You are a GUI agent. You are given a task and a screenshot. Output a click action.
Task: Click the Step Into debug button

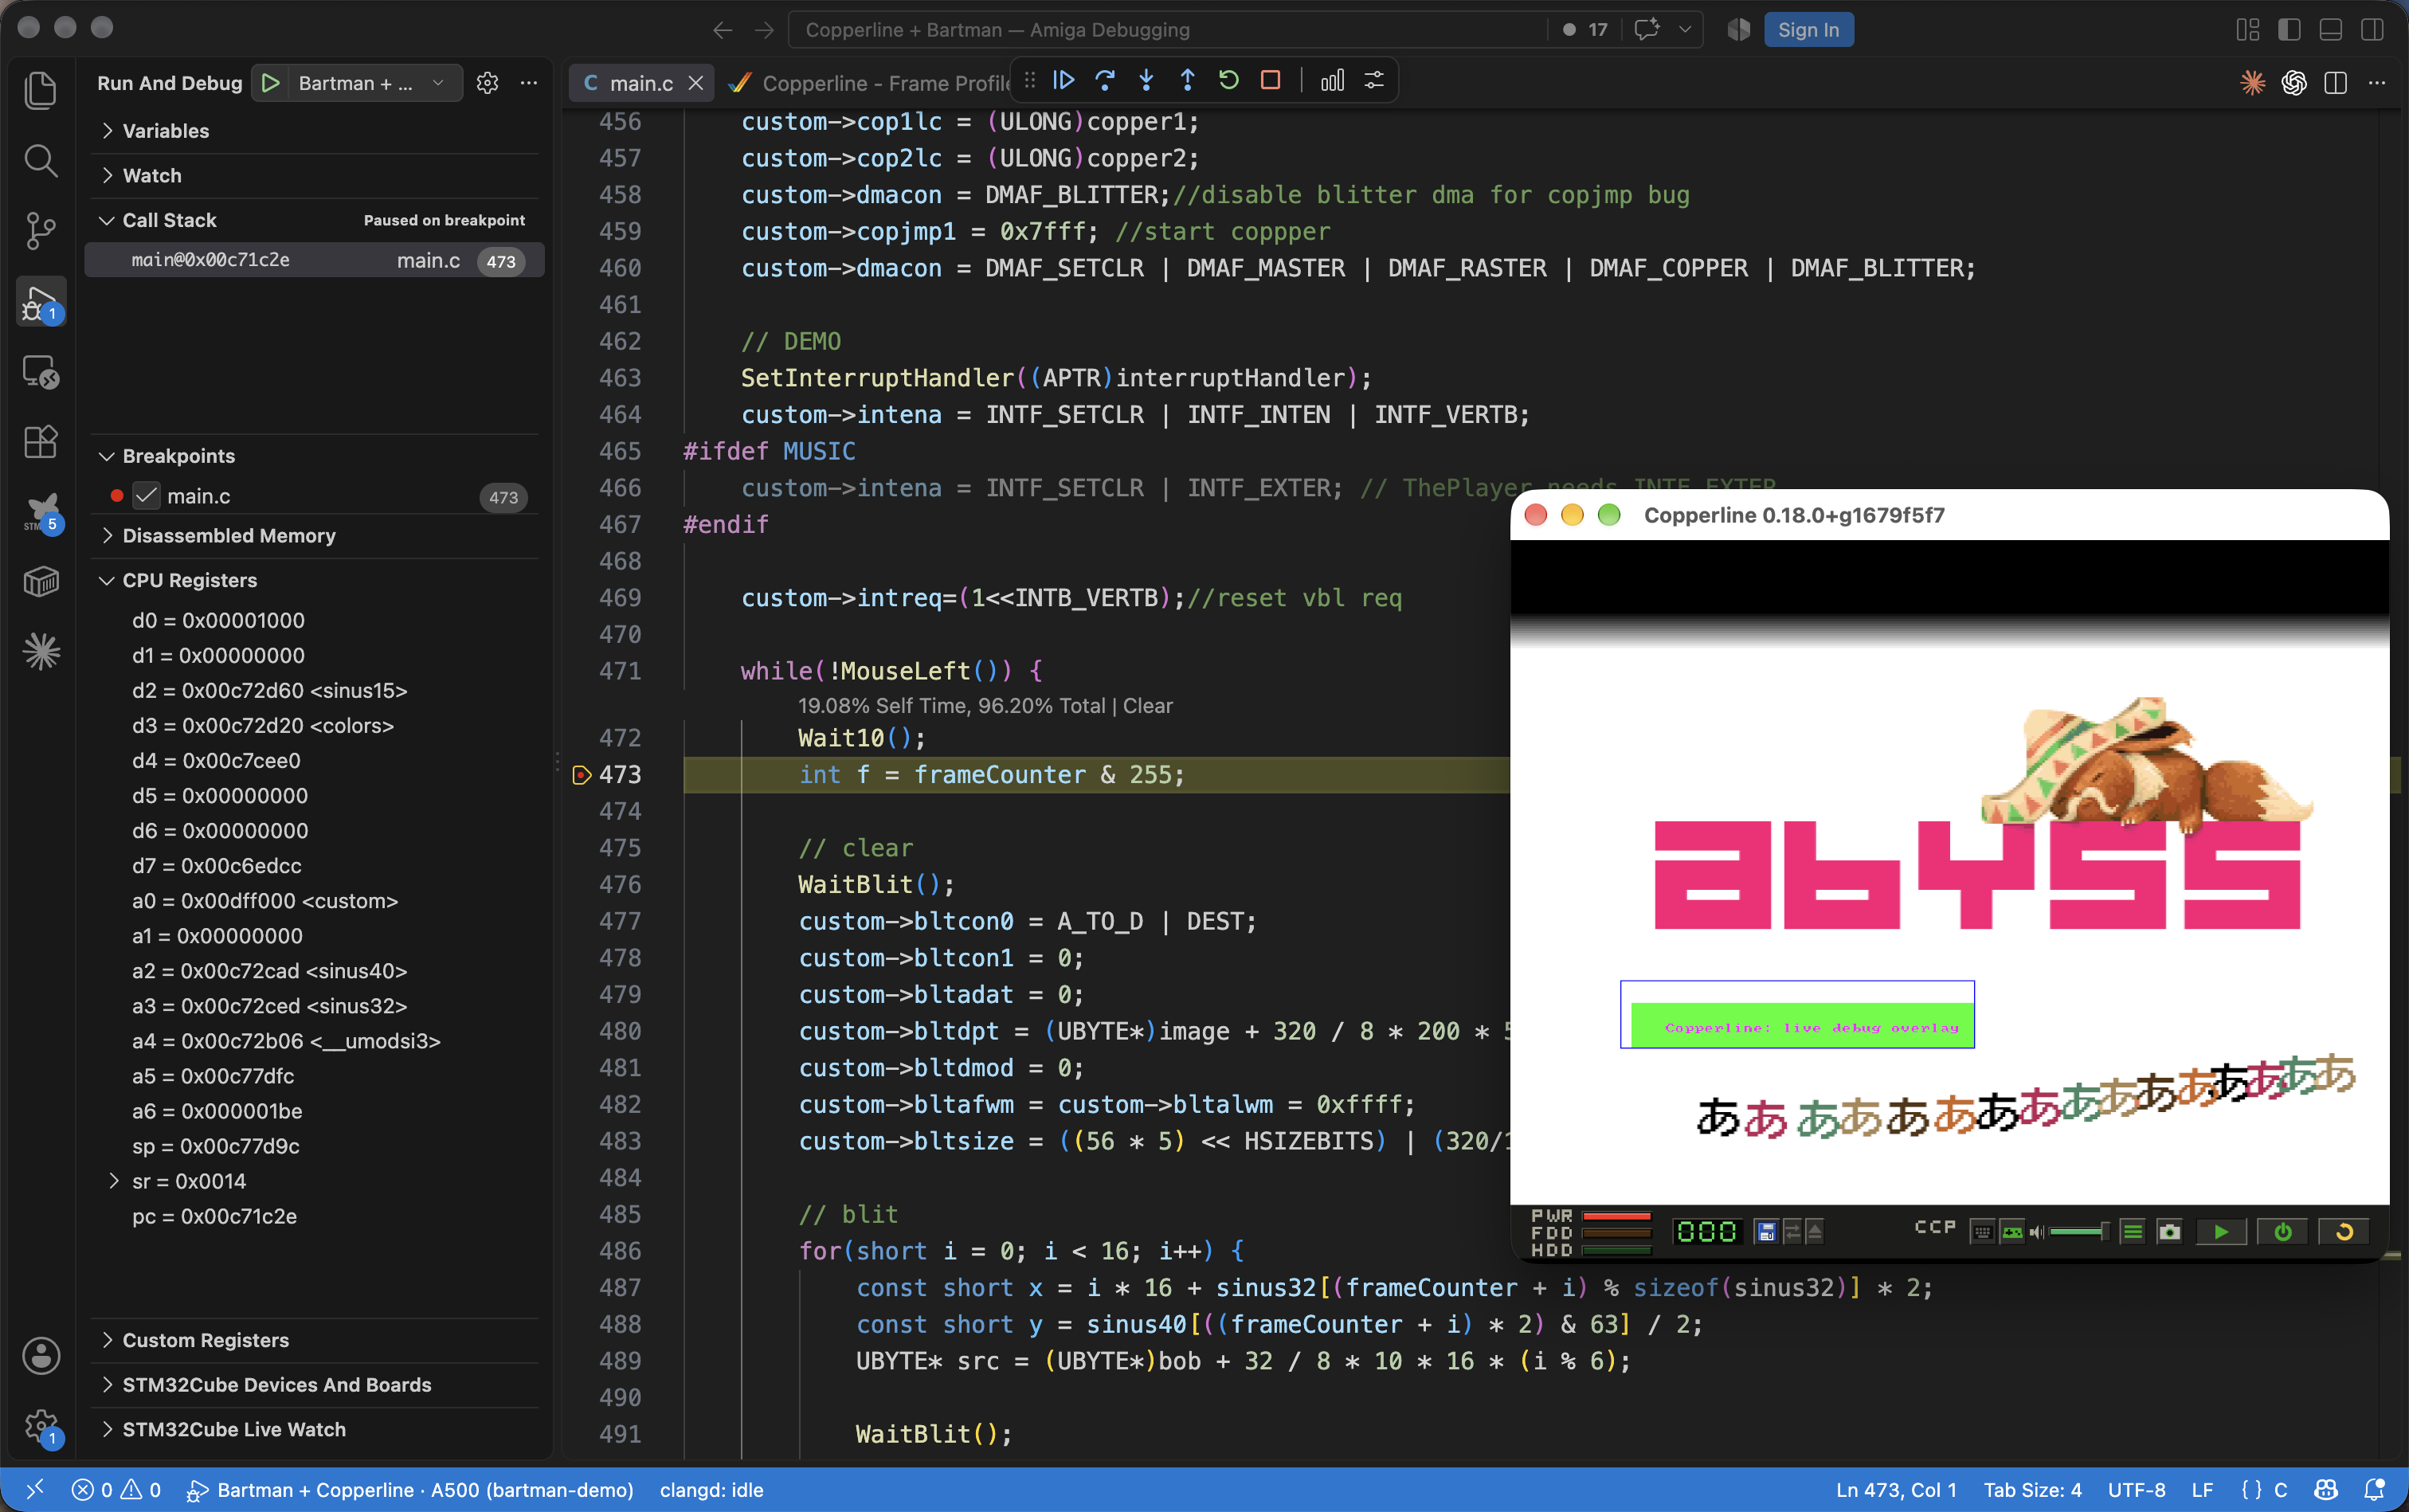coord(1146,81)
